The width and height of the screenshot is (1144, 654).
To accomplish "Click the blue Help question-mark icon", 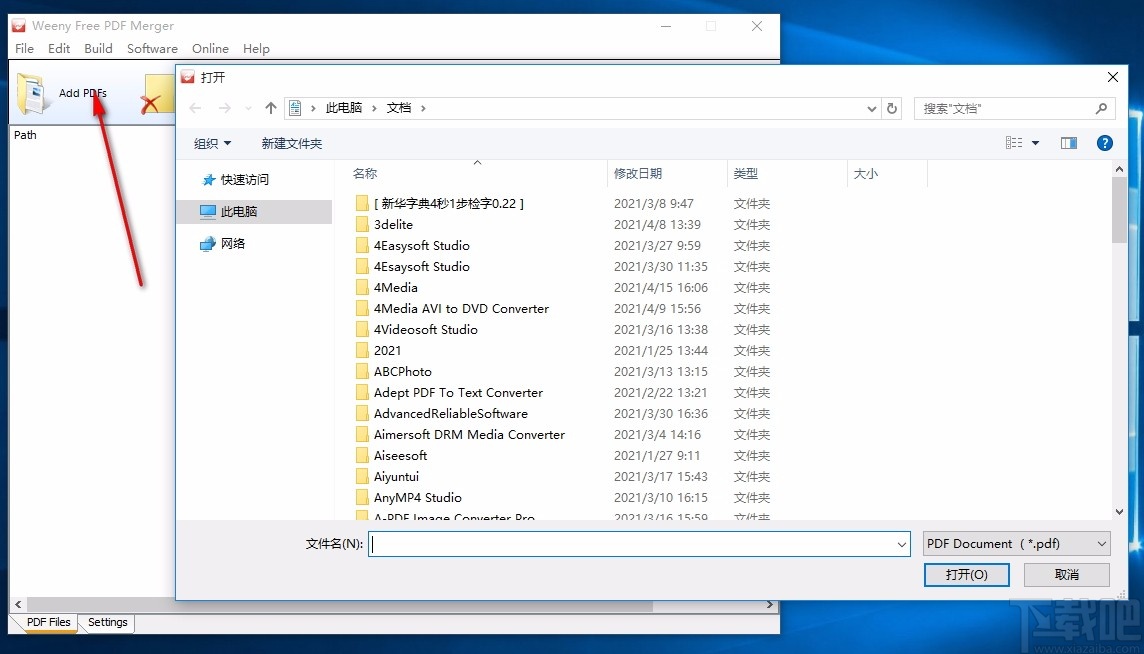I will click(1104, 143).
